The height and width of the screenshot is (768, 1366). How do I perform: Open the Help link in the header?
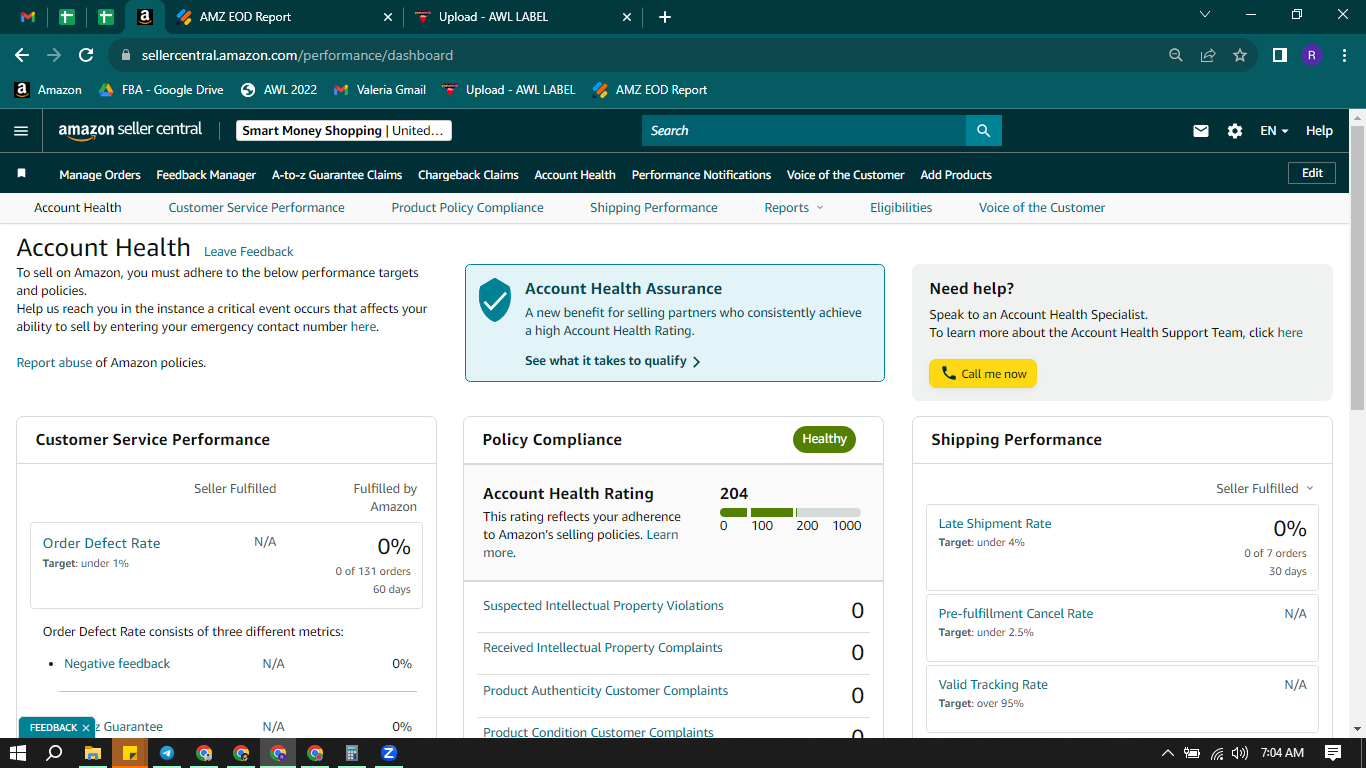pyautogui.click(x=1319, y=131)
